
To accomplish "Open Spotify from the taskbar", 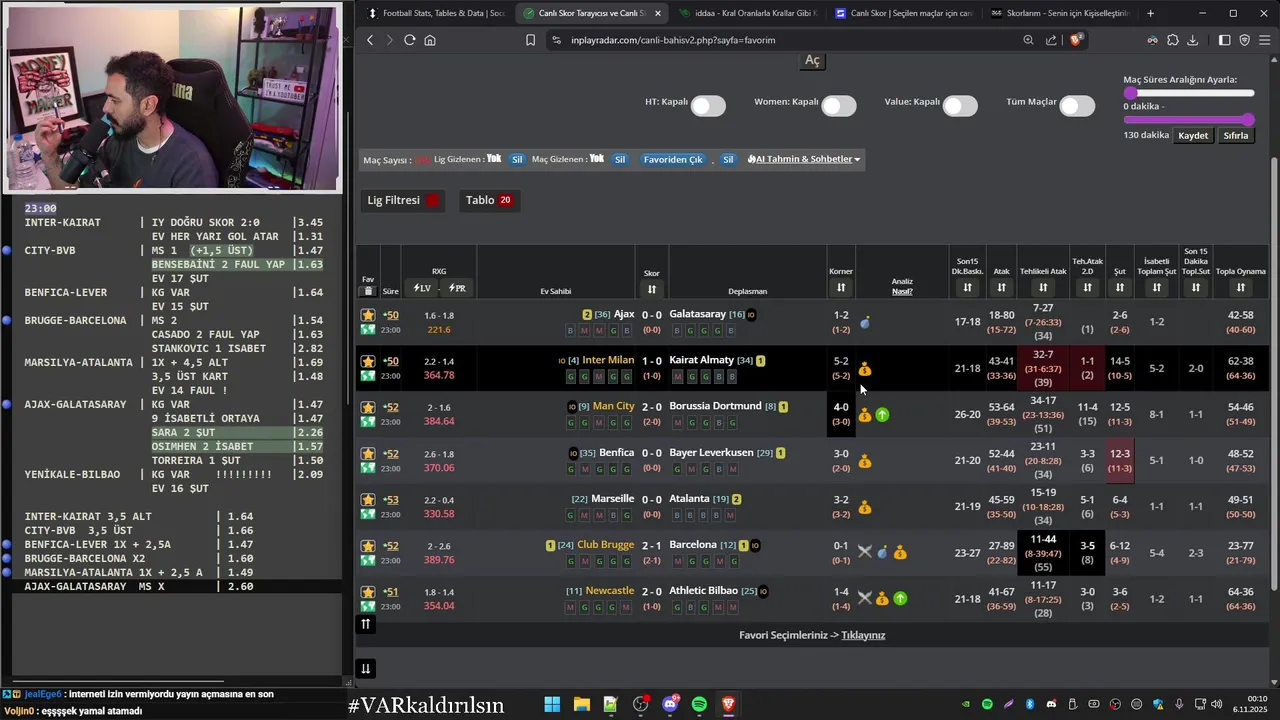I will click(699, 705).
